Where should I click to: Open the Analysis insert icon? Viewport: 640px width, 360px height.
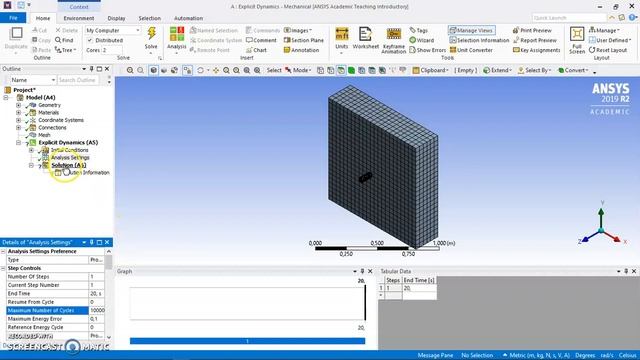pyautogui.click(x=177, y=34)
